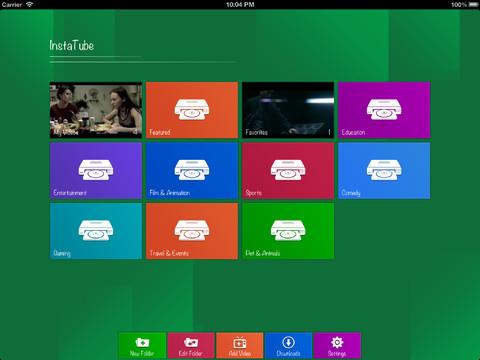Create a New Folder from the toolbar
This screenshot has width=480, height=360.
point(142,345)
